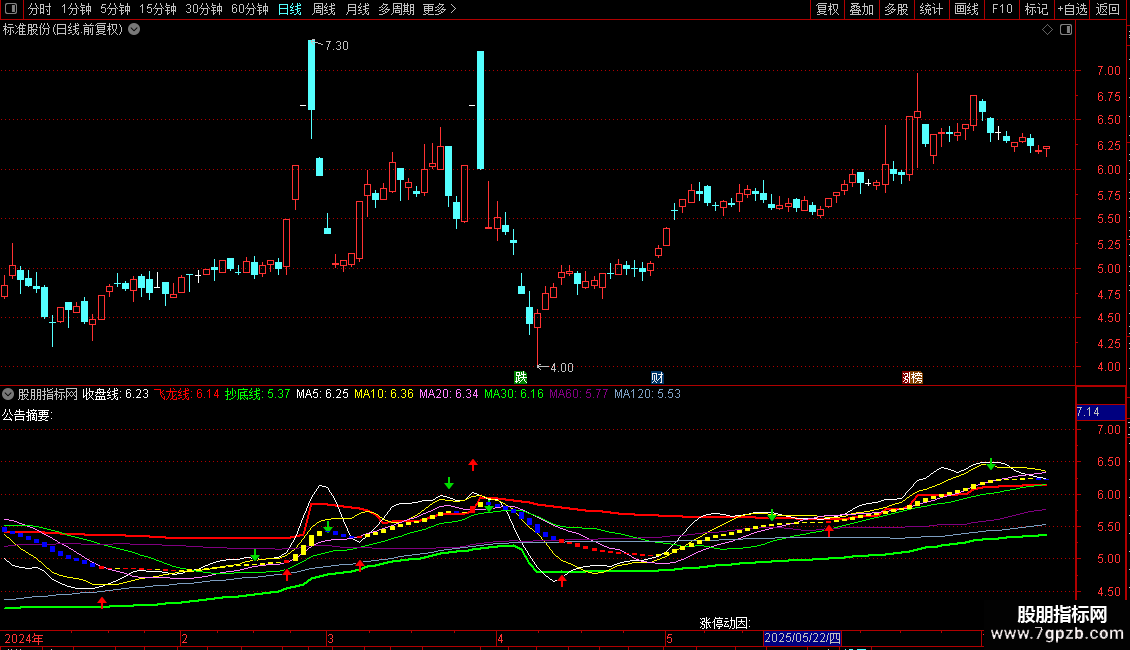This screenshot has height=650, width=1130.
Task: Expand the 更多 periods menu
Action: point(440,9)
